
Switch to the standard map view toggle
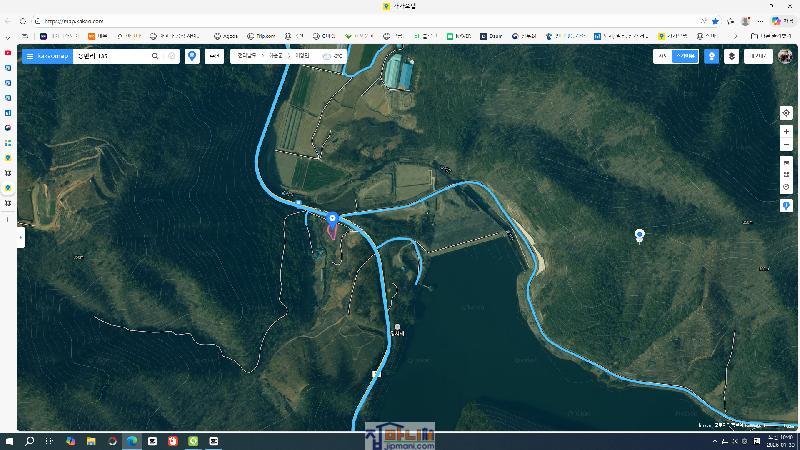[x=662, y=56]
